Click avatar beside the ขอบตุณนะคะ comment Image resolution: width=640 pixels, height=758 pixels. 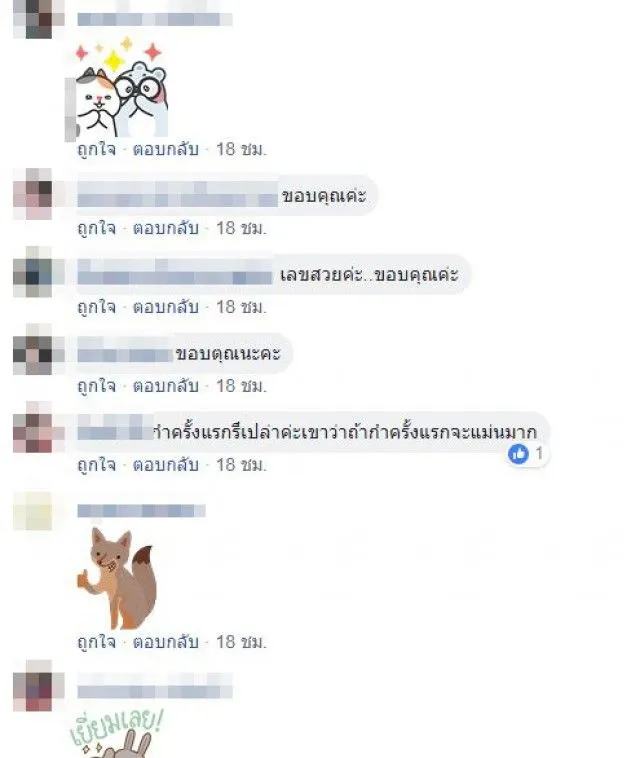tap(32, 350)
